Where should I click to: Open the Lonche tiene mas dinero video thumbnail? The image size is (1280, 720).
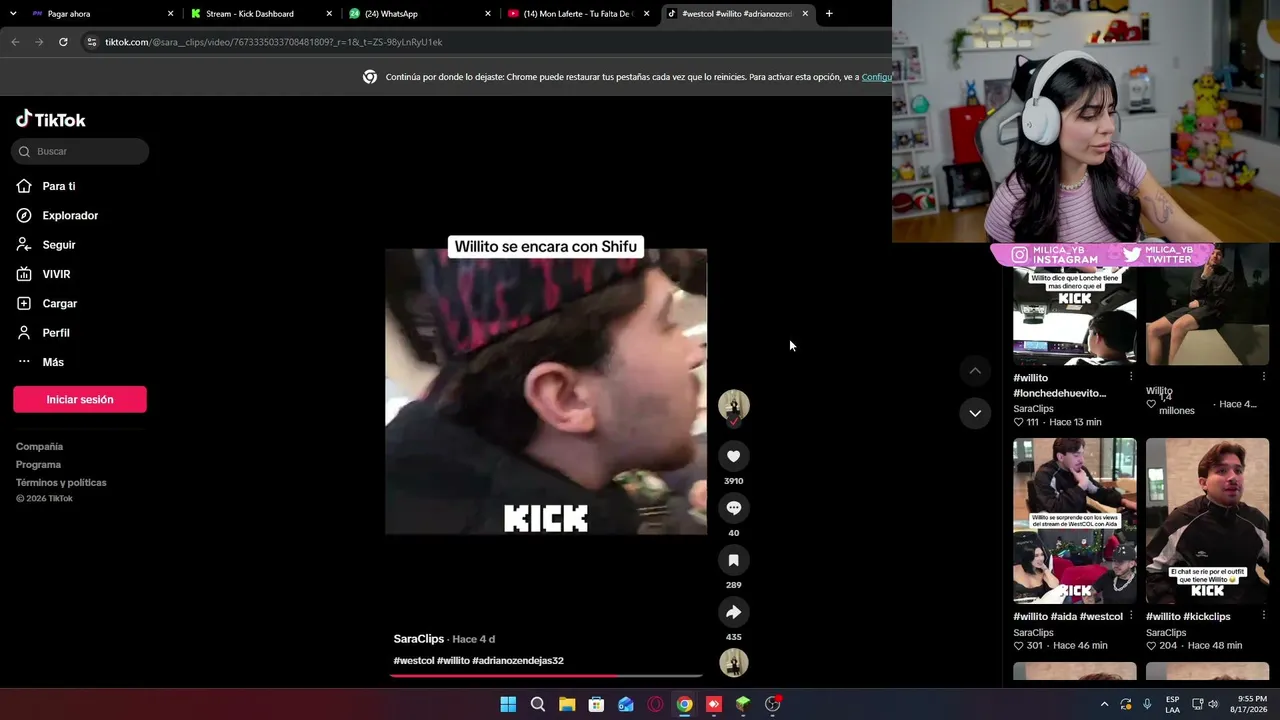[1075, 305]
